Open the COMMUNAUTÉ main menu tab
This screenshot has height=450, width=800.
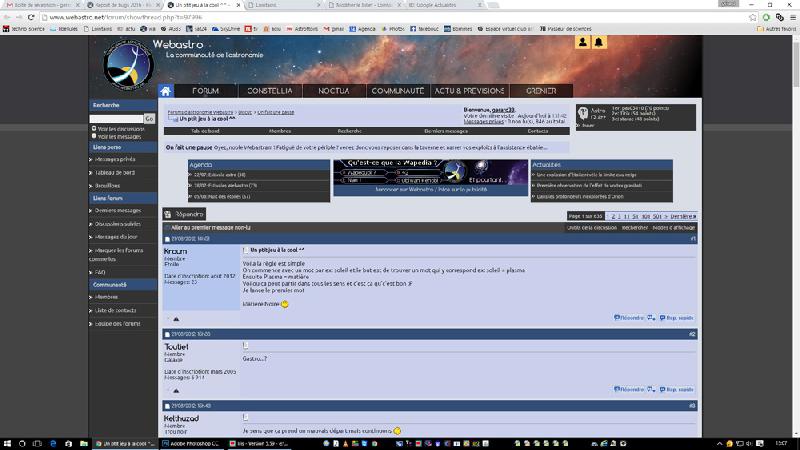click(398, 91)
